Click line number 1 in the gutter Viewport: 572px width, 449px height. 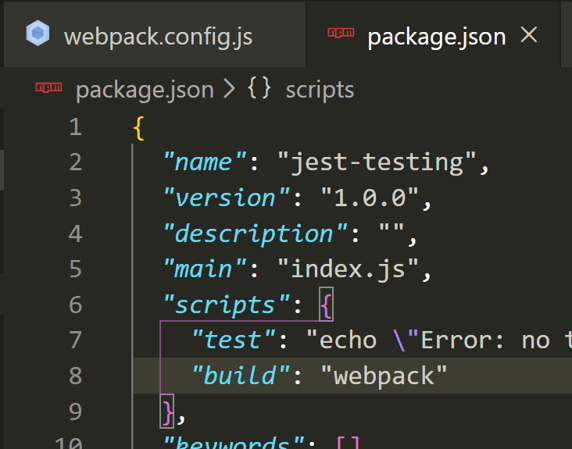(x=75, y=127)
